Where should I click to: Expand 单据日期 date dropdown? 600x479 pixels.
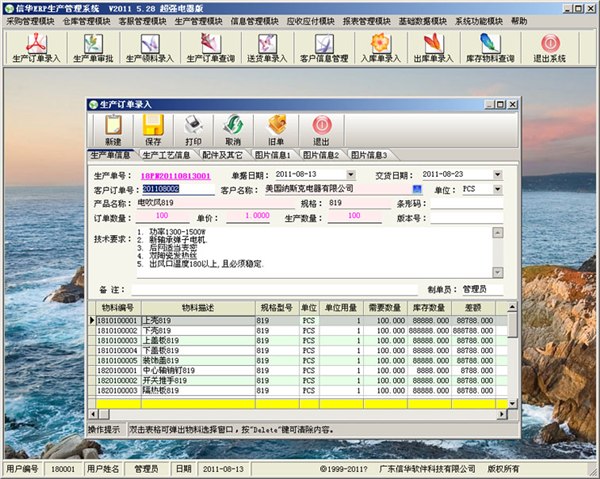(x=351, y=174)
